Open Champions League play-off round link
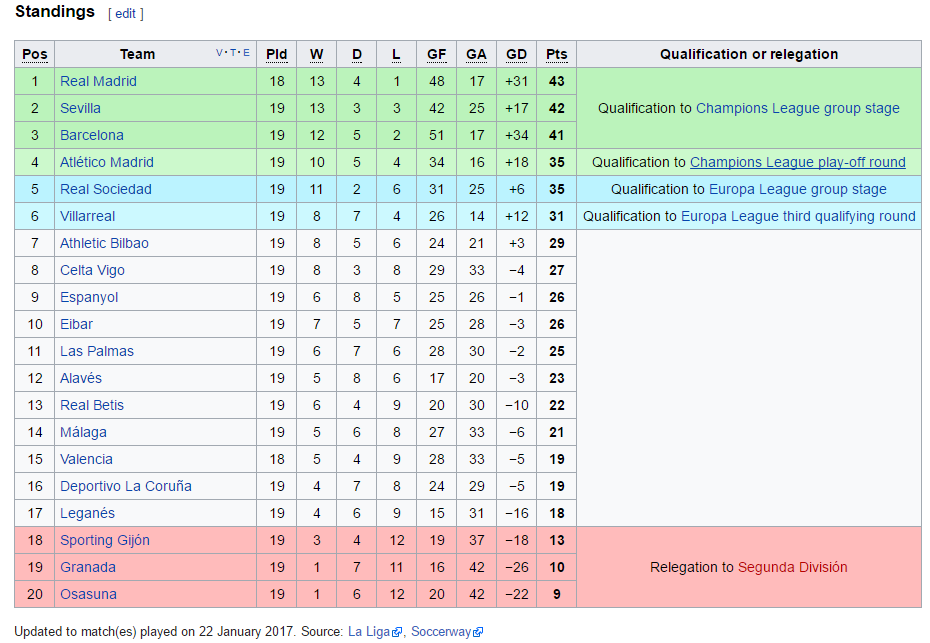The image size is (930, 643). [798, 163]
